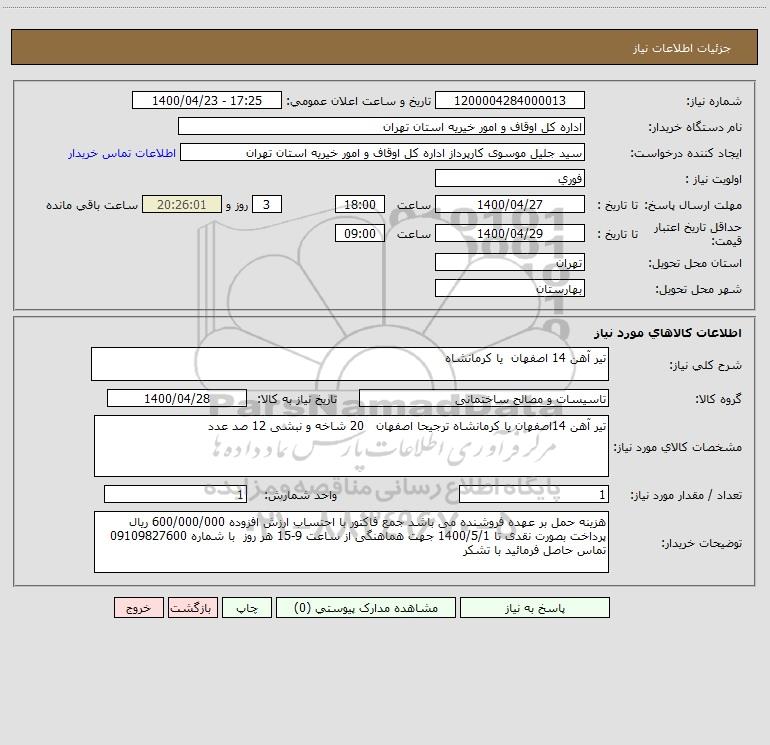Click the اولویت نیاز field showing فوری

510,179
